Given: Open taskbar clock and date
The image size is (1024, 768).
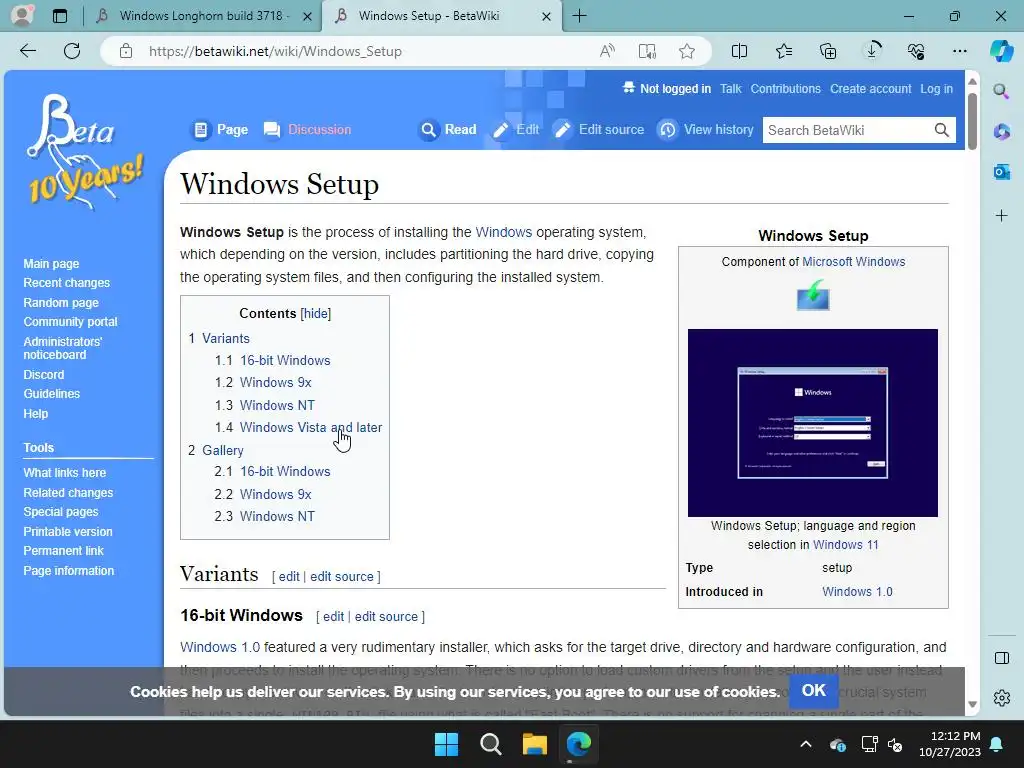Looking at the screenshot, I should click(x=950, y=744).
